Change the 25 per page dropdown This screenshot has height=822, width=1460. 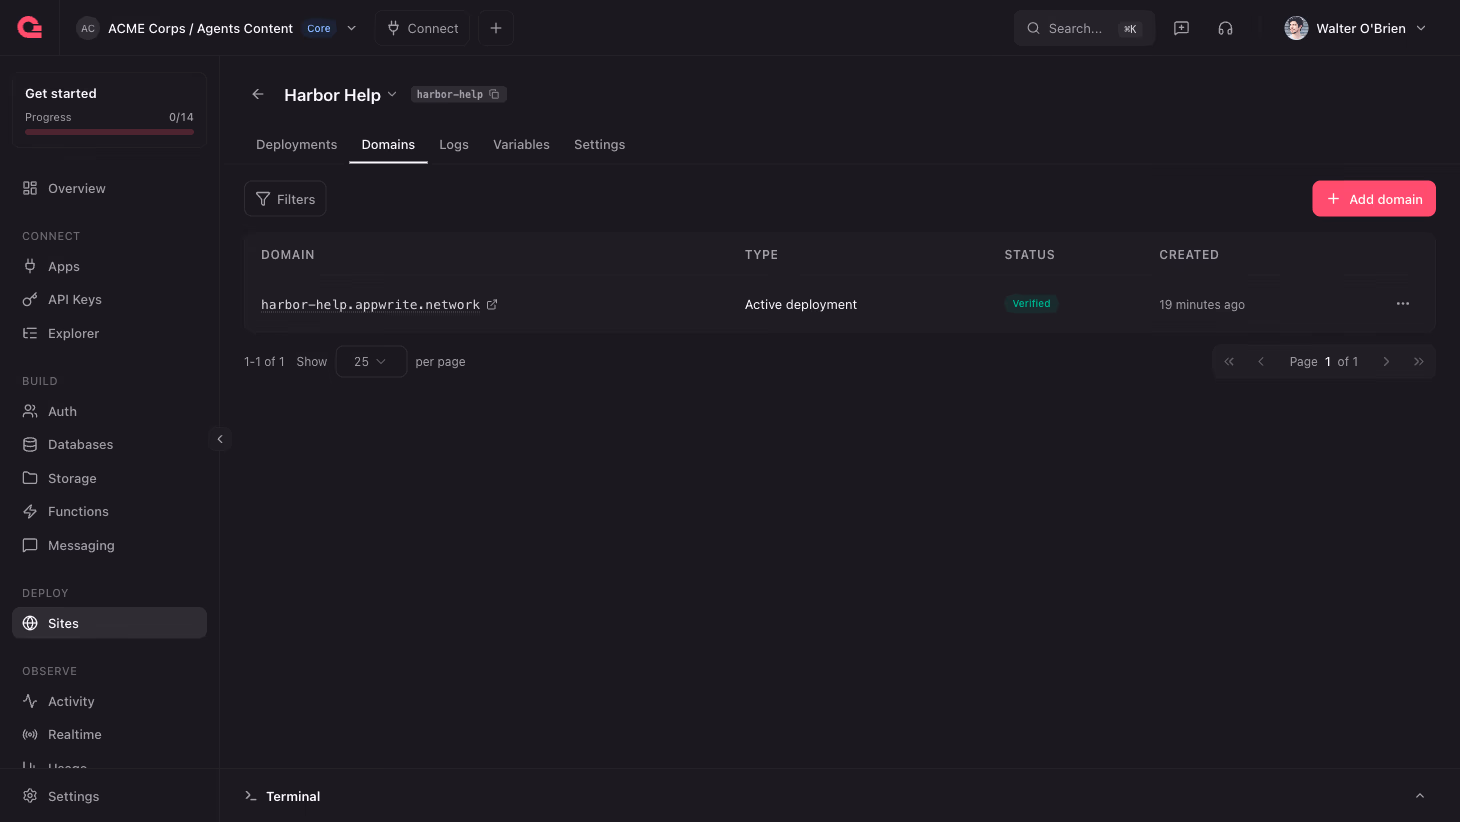[371, 362]
